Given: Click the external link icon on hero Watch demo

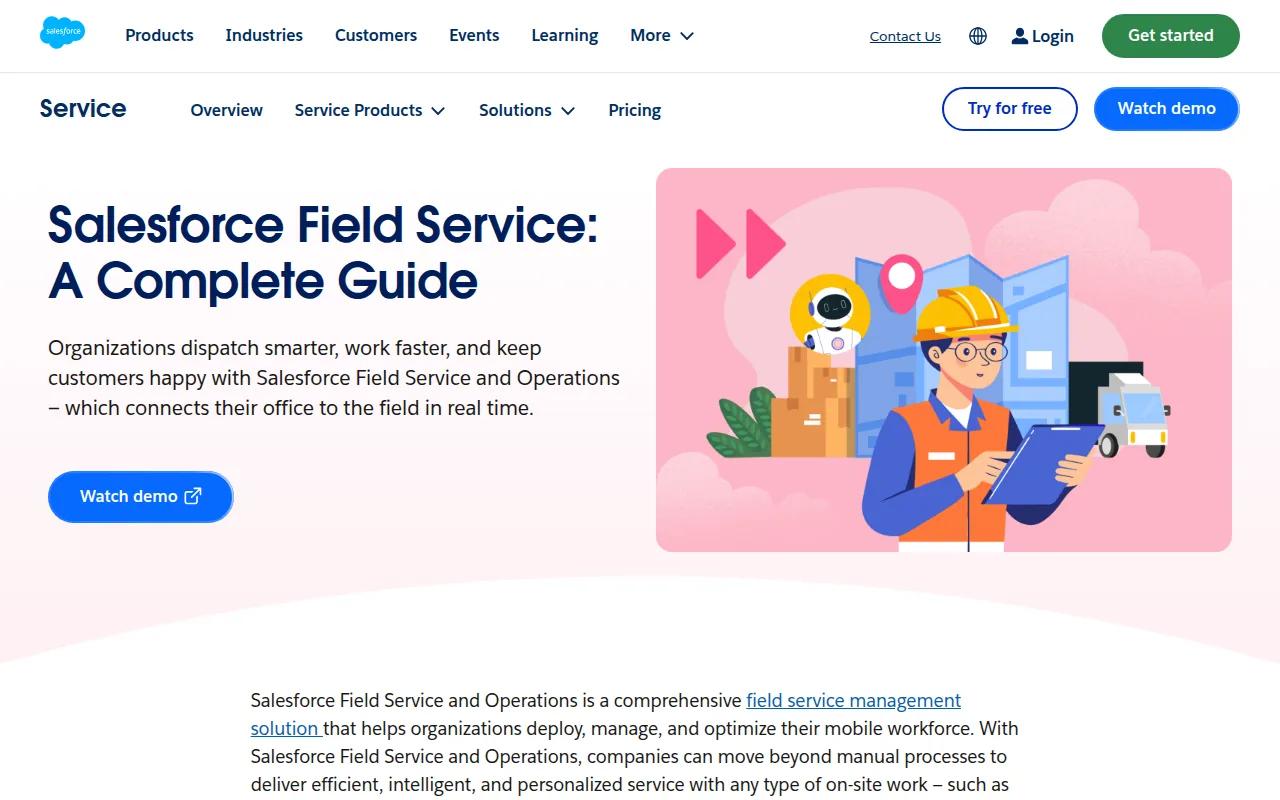Looking at the screenshot, I should (x=193, y=496).
